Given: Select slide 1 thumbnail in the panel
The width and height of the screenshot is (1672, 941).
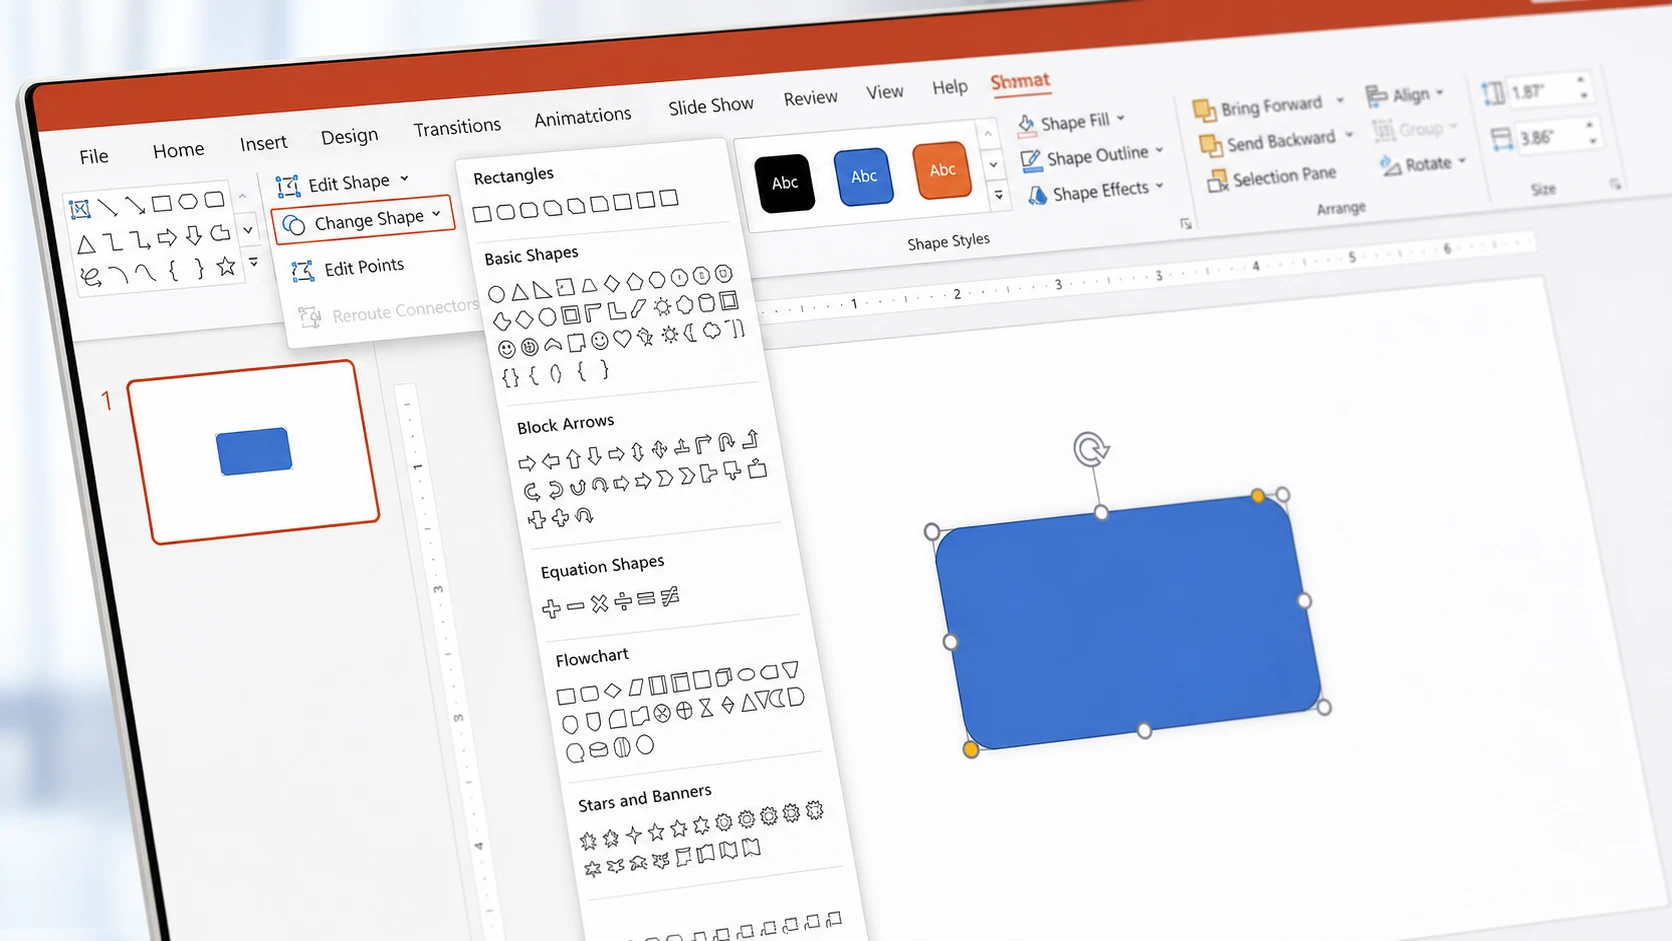Looking at the screenshot, I should (x=253, y=452).
